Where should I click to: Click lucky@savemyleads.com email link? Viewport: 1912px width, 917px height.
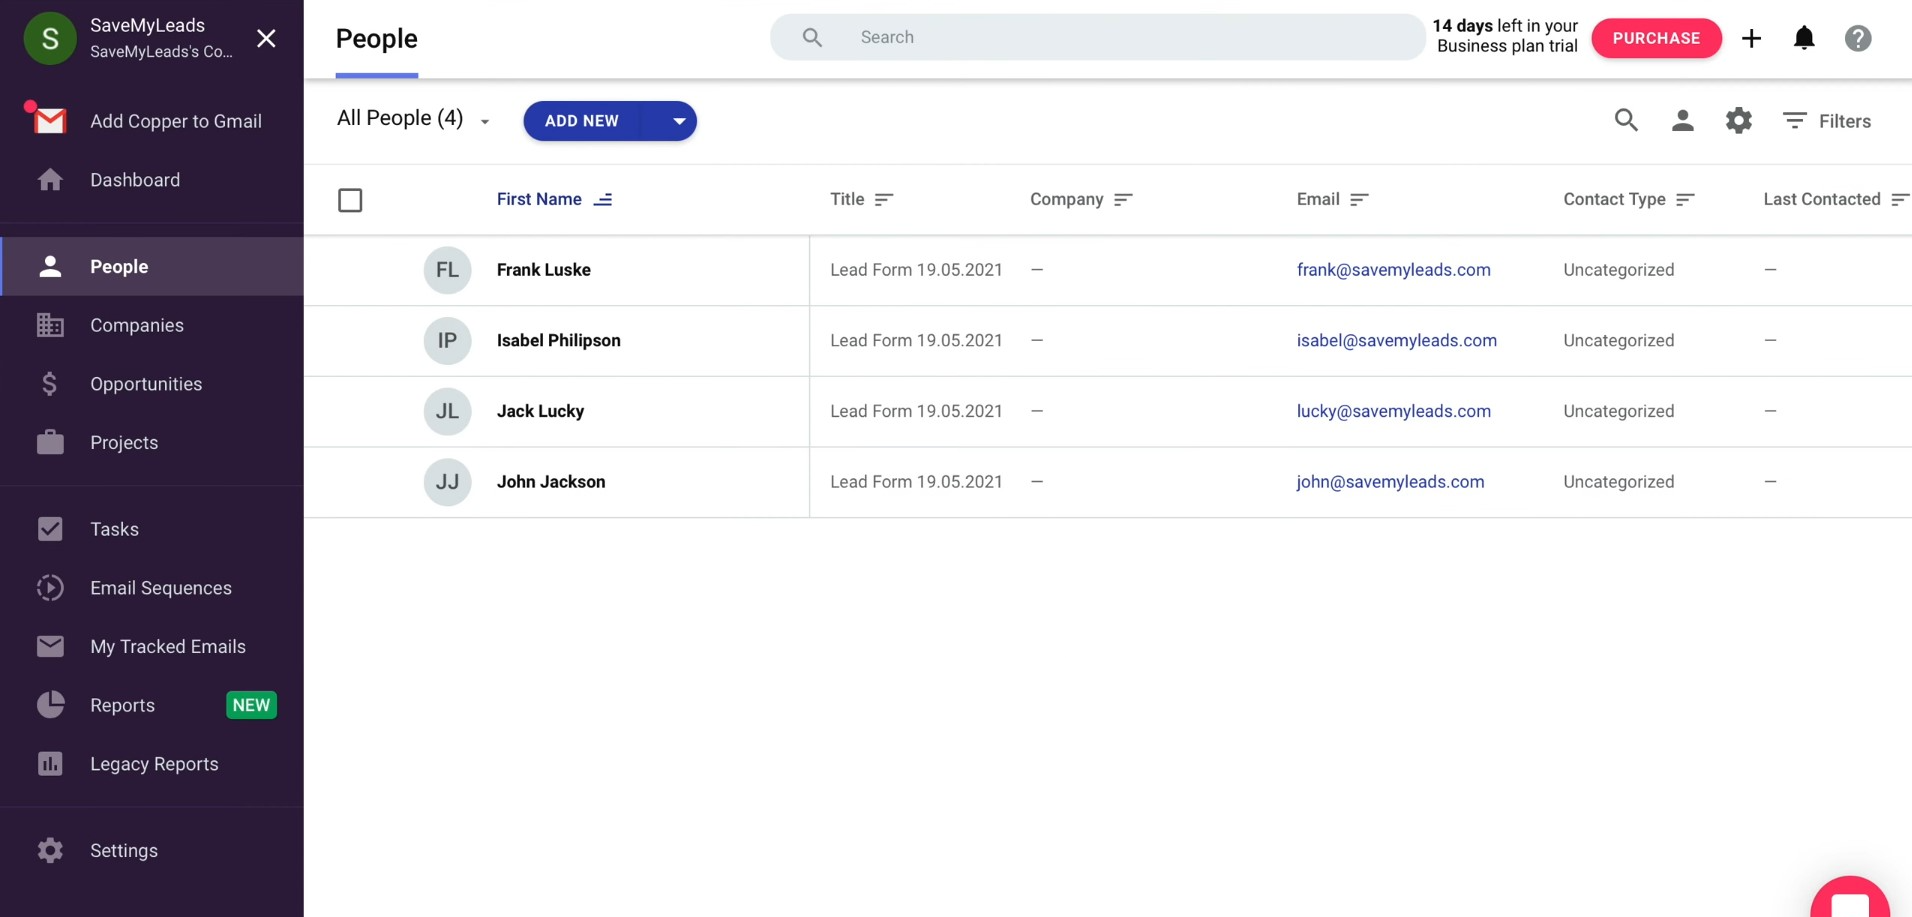click(1393, 411)
